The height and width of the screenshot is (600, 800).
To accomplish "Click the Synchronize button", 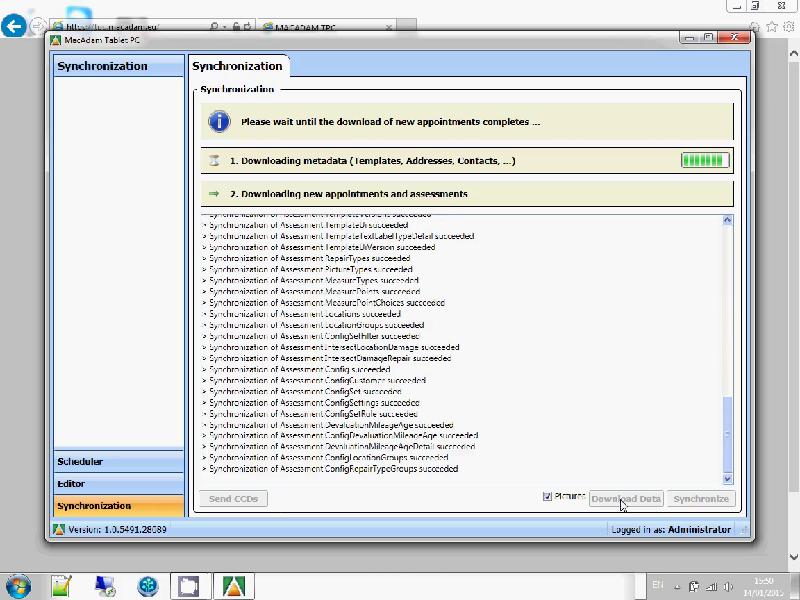I will tap(700, 498).
